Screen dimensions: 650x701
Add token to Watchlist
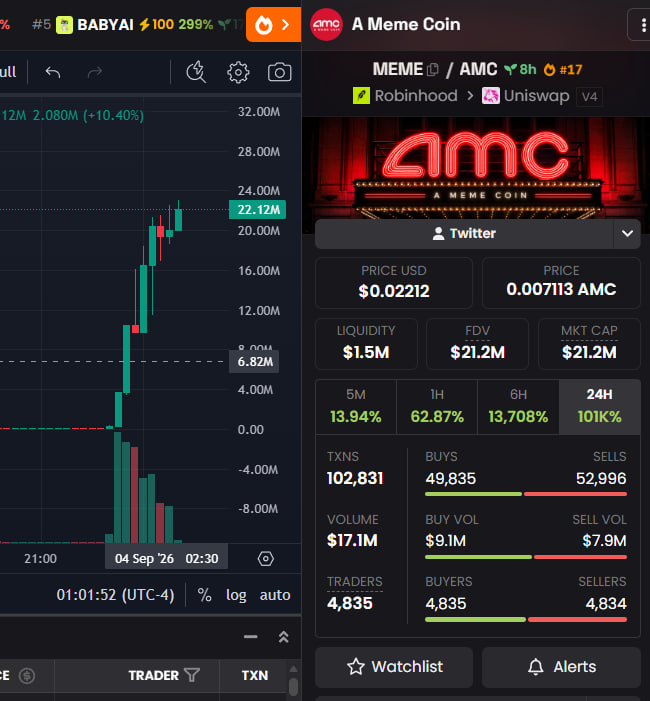point(394,667)
